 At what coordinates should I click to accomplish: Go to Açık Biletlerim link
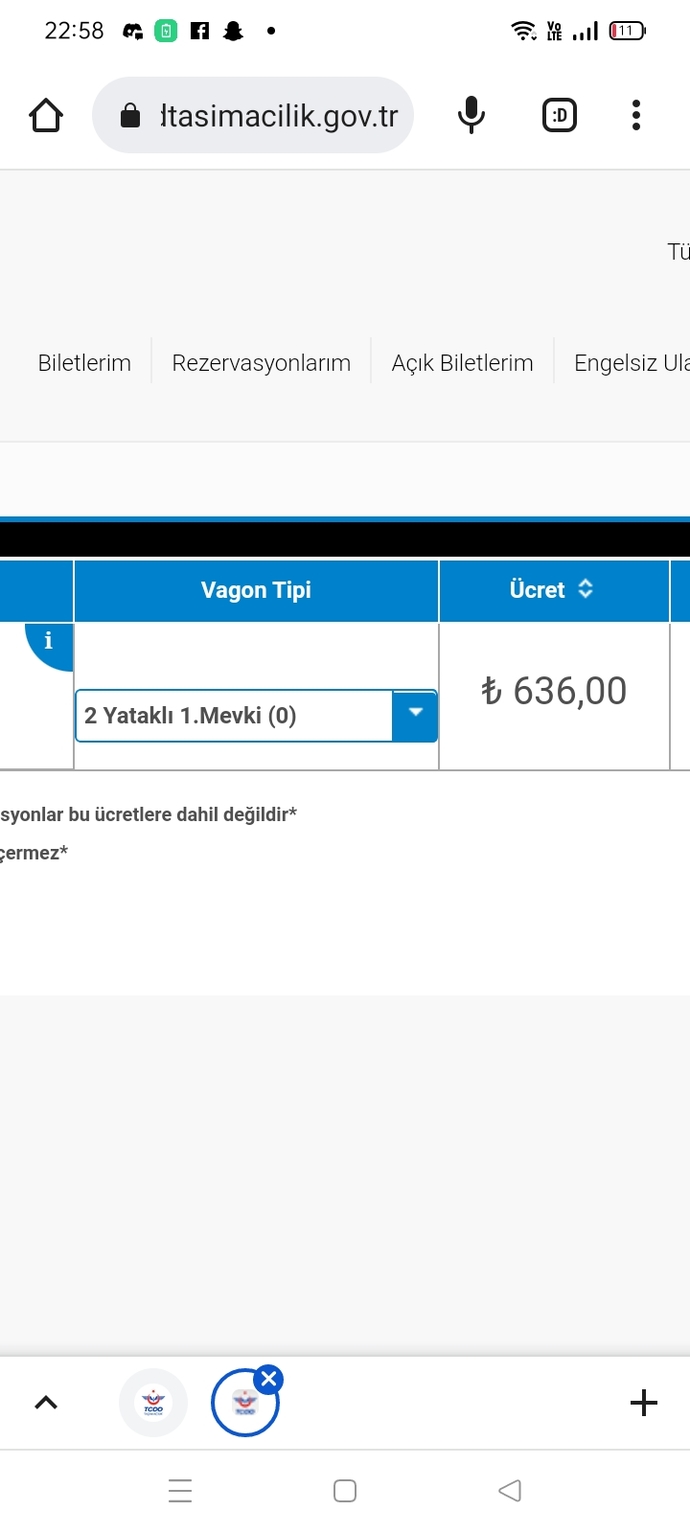[462, 363]
